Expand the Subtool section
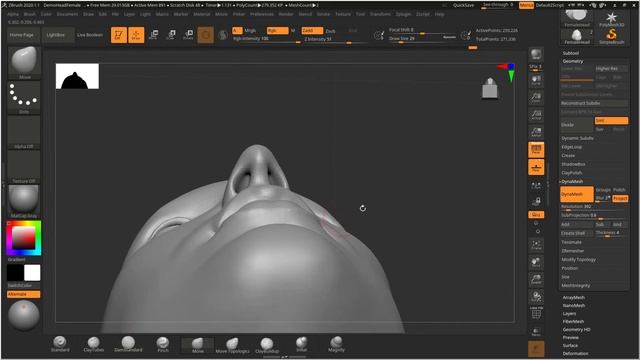 571,53
